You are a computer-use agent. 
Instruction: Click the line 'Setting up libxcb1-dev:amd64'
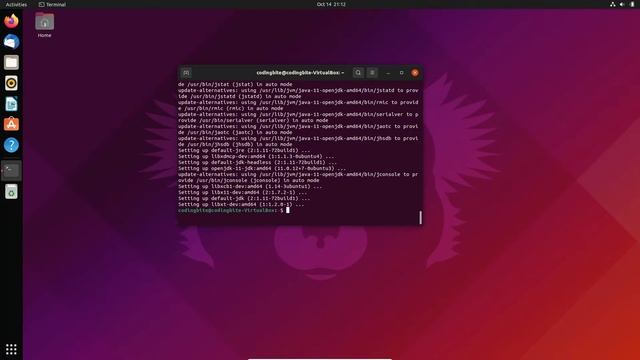click(250, 186)
